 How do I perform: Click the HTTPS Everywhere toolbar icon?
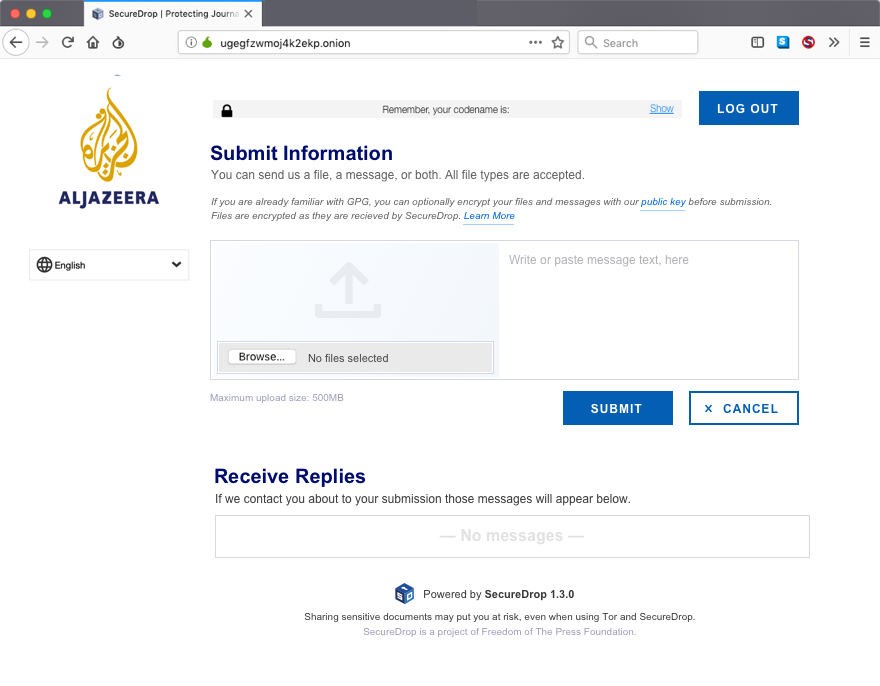783,42
